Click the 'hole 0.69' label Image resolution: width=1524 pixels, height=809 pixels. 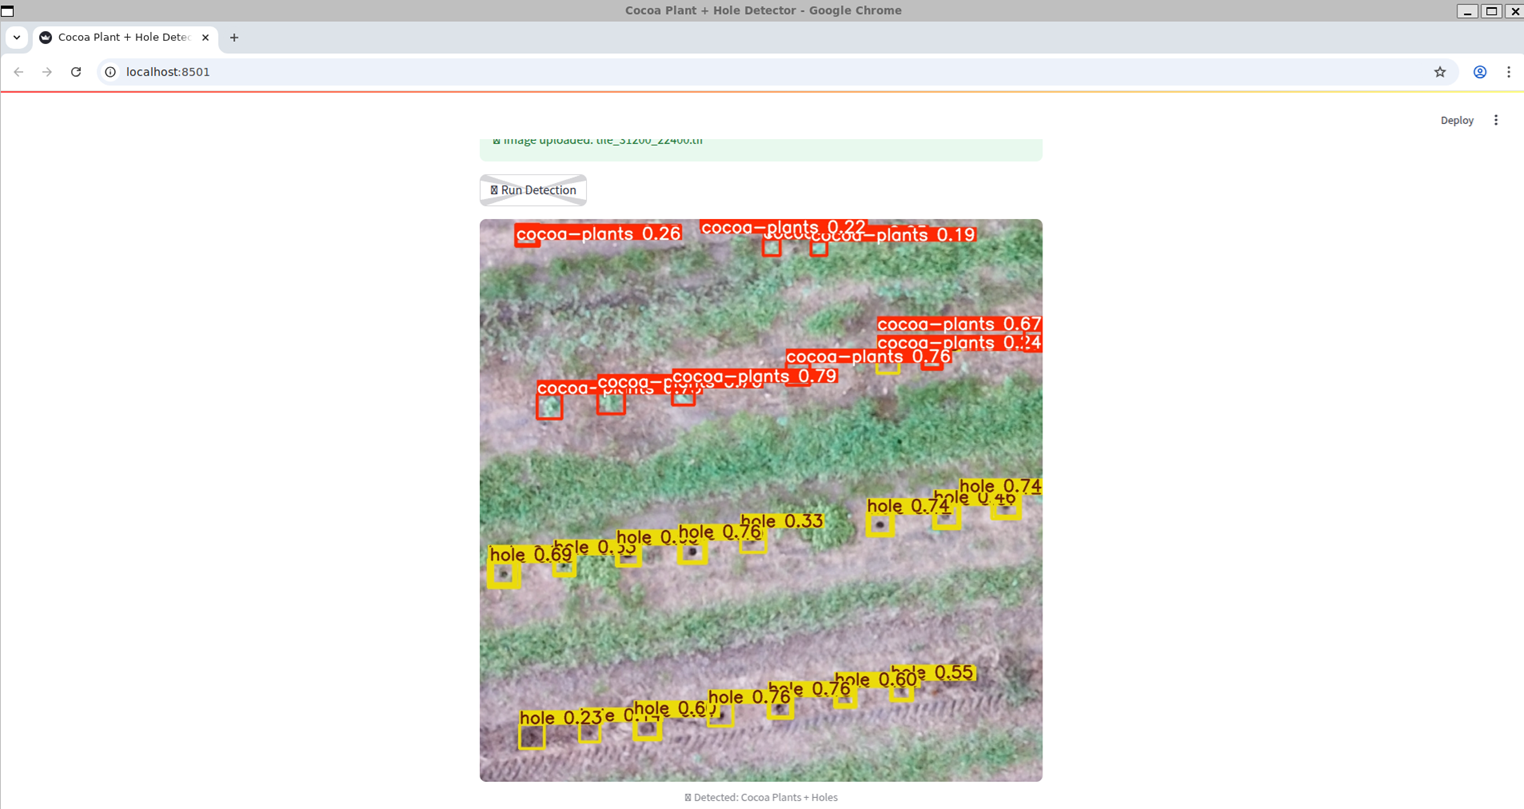530,555
